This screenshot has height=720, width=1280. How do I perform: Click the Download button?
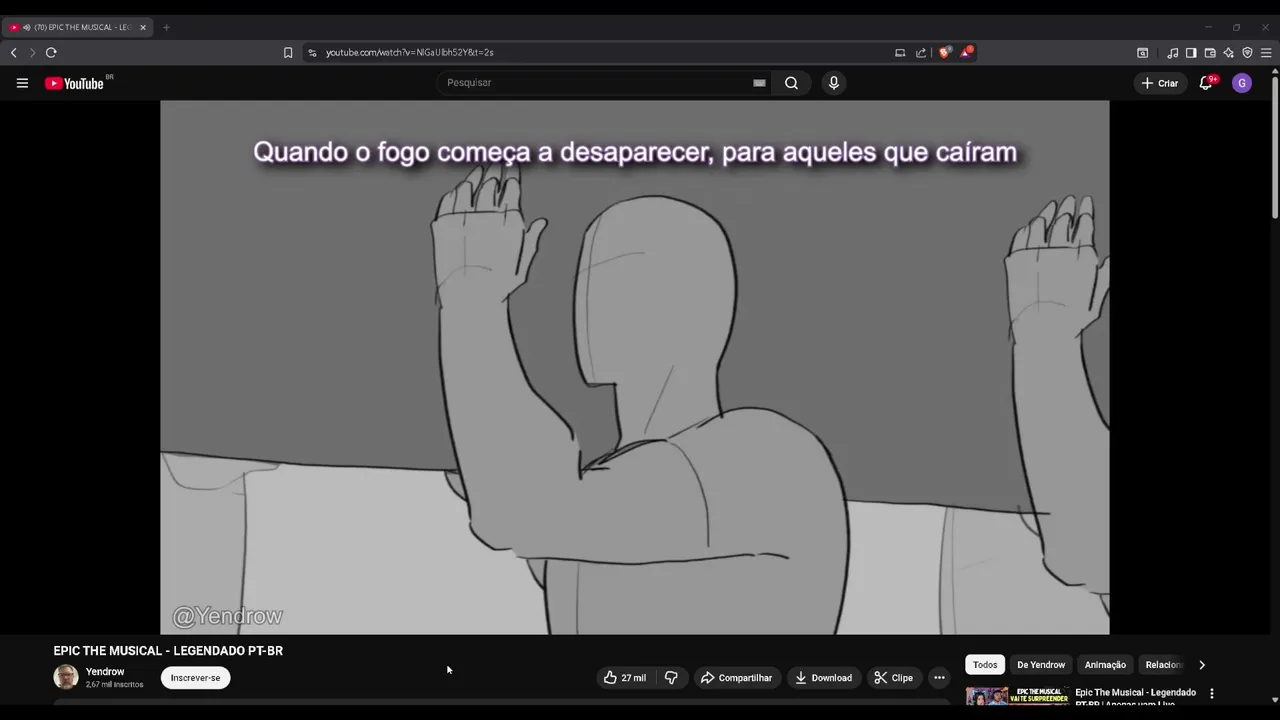pos(823,678)
